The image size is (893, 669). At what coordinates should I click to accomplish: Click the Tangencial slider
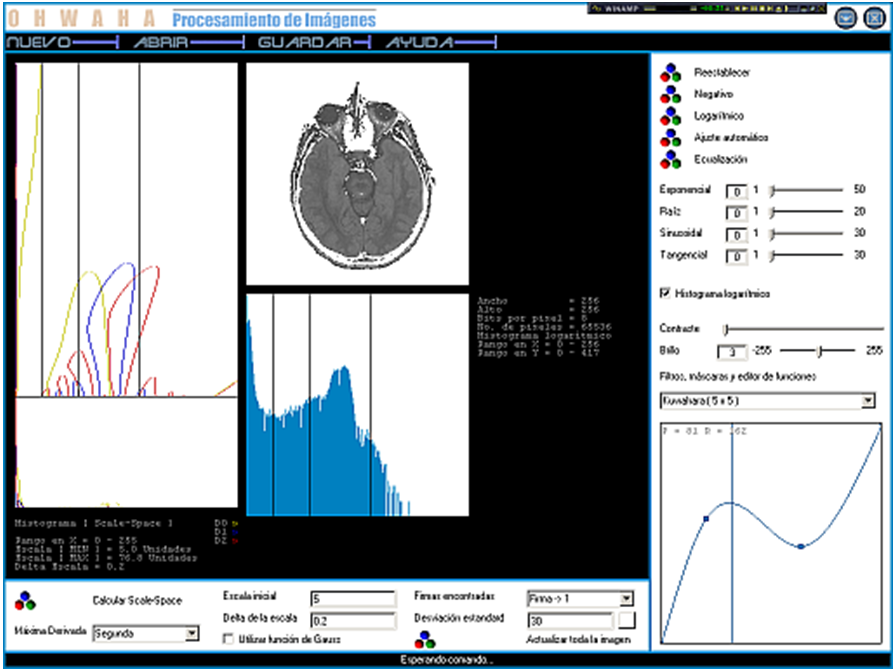[806, 255]
